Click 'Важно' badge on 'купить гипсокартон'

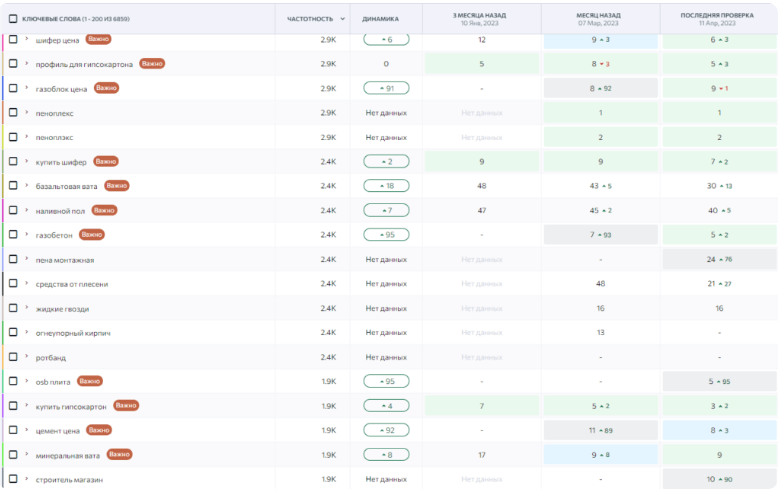pyautogui.click(x=126, y=406)
